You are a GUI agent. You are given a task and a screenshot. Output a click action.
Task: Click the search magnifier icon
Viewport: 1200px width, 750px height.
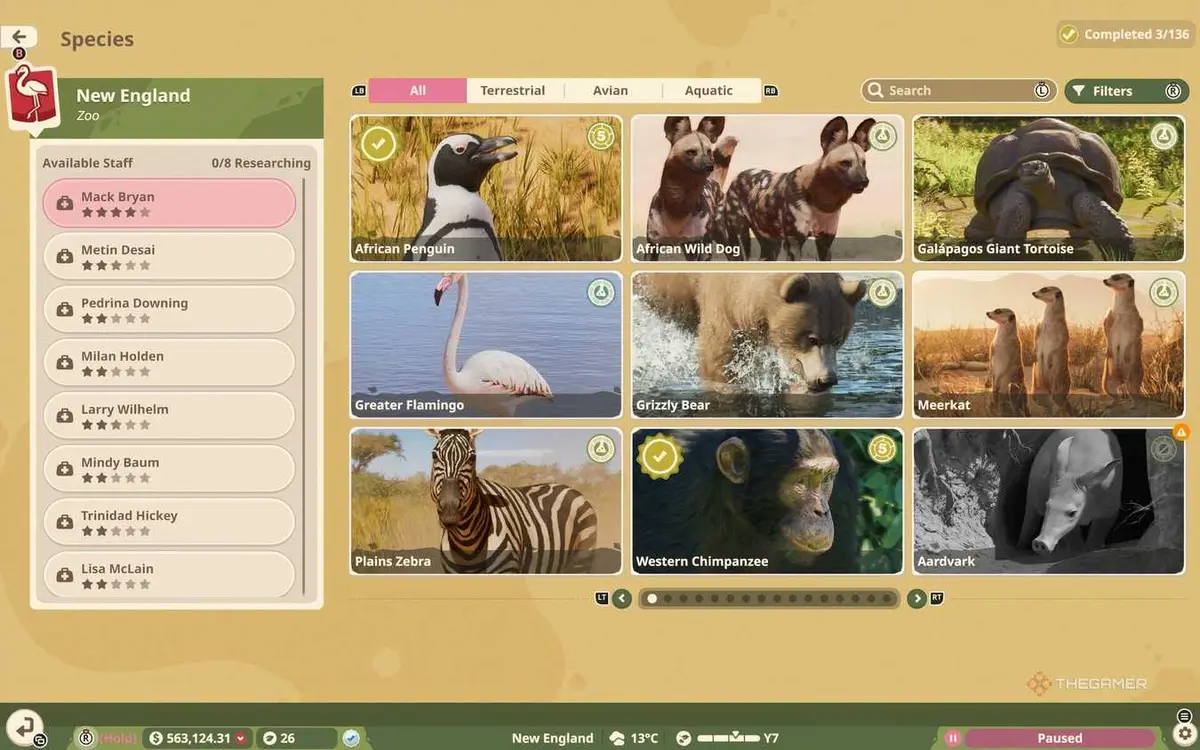[x=876, y=90]
